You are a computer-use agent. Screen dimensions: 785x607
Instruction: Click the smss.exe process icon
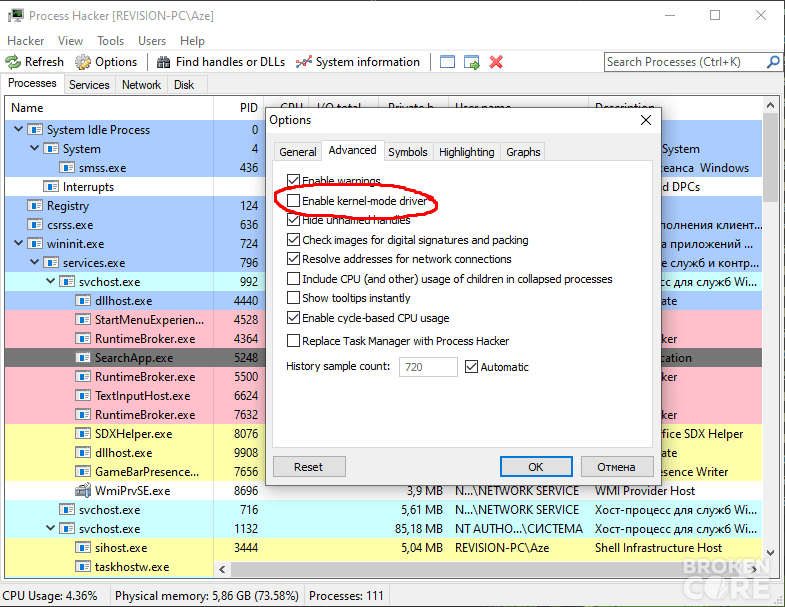click(67, 168)
